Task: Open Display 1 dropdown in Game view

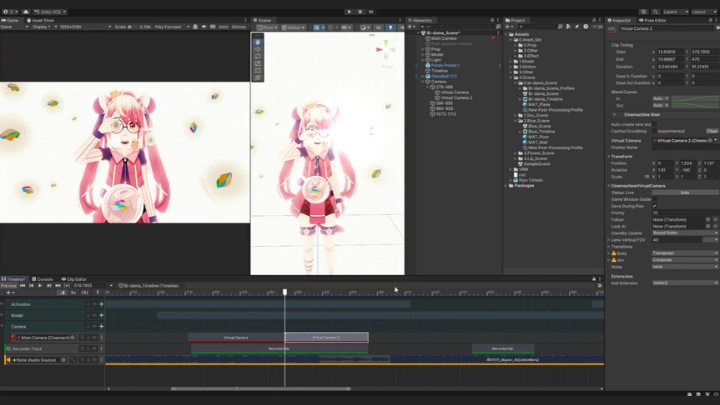Action: pyautogui.click(x=45, y=27)
